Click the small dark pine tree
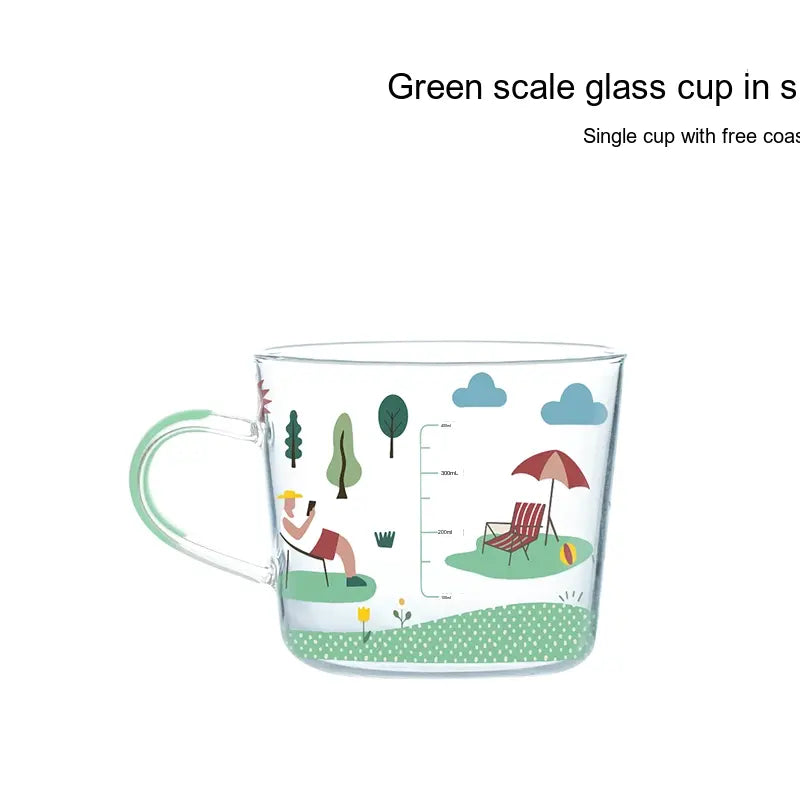This screenshot has height=800, width=800. [x=293, y=439]
